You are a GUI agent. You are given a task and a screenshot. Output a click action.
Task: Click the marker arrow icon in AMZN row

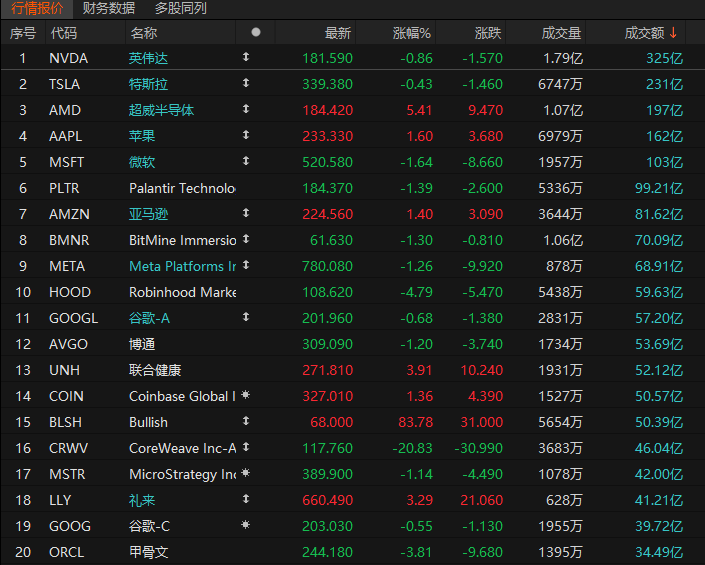pos(246,213)
